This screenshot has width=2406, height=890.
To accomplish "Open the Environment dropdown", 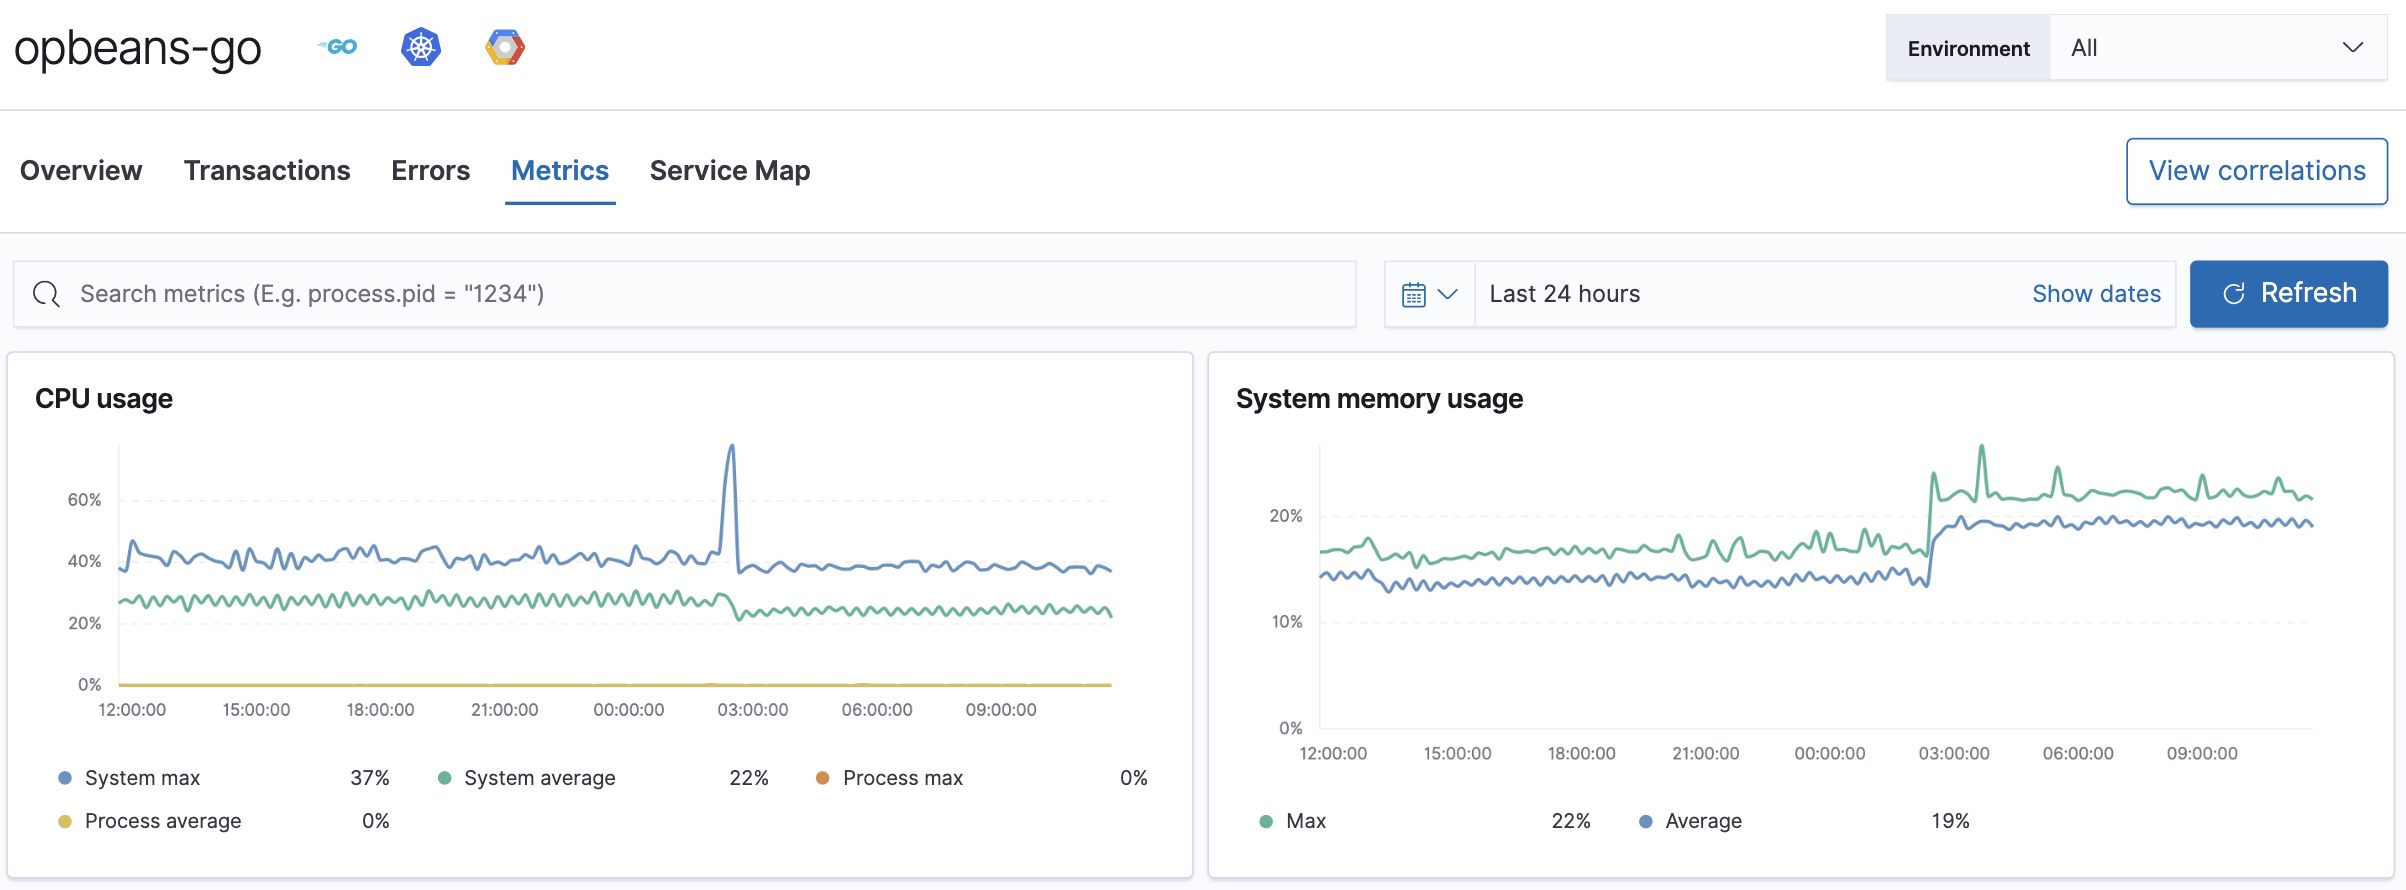I will tap(2216, 48).
